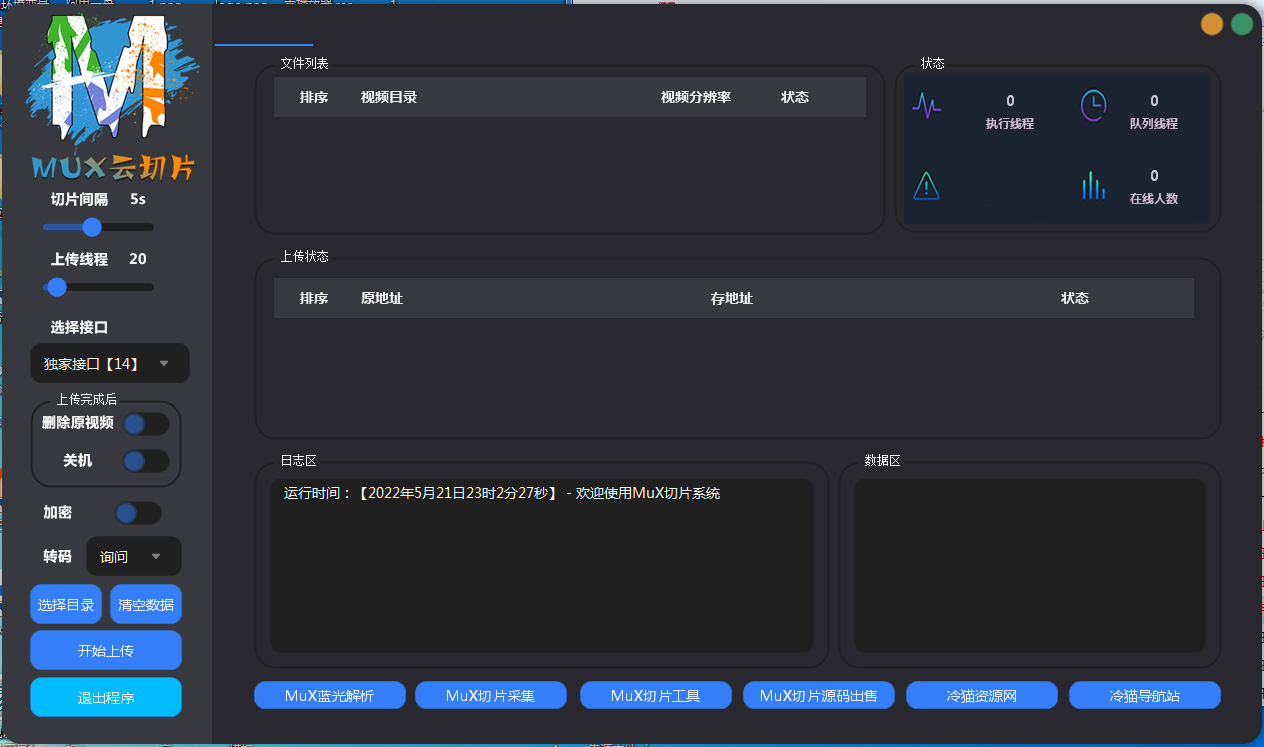
Task: Open the MuX切片采集 link button
Action: click(491, 695)
